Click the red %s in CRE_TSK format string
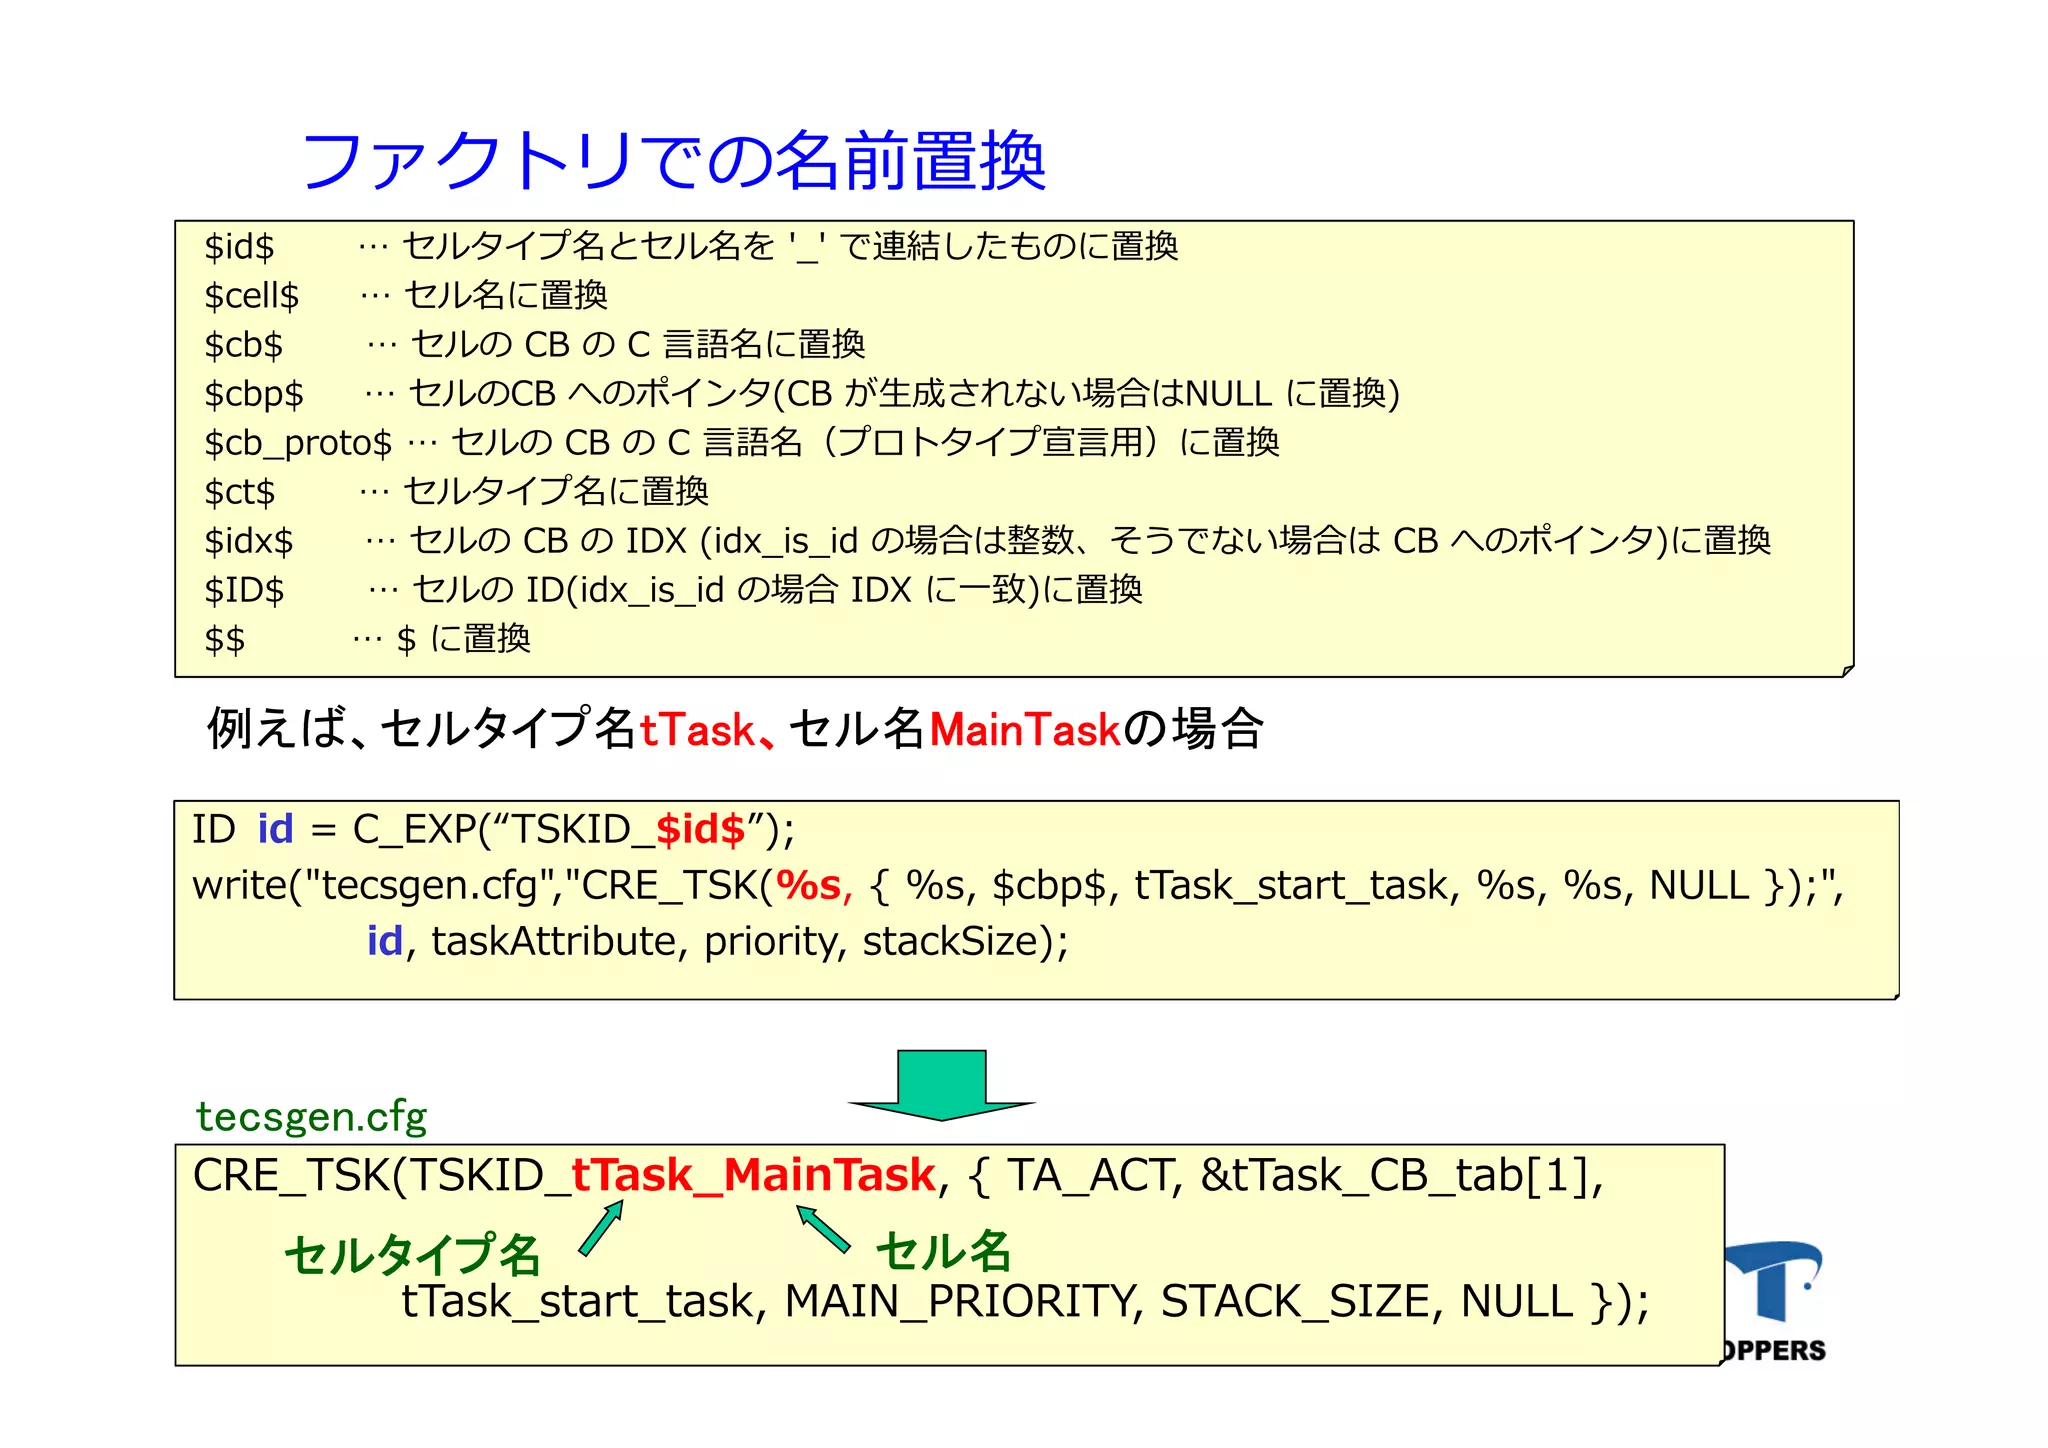Screen dimensions: 2048x1448 tap(808, 885)
